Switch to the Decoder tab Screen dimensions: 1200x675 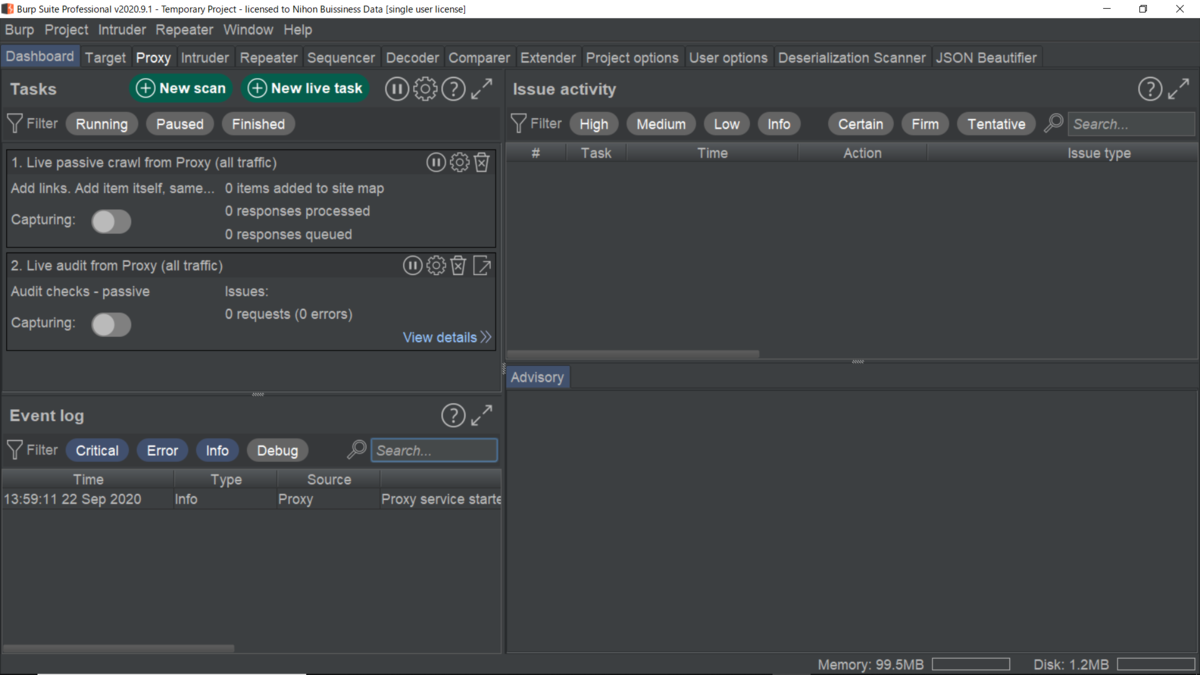click(412, 57)
